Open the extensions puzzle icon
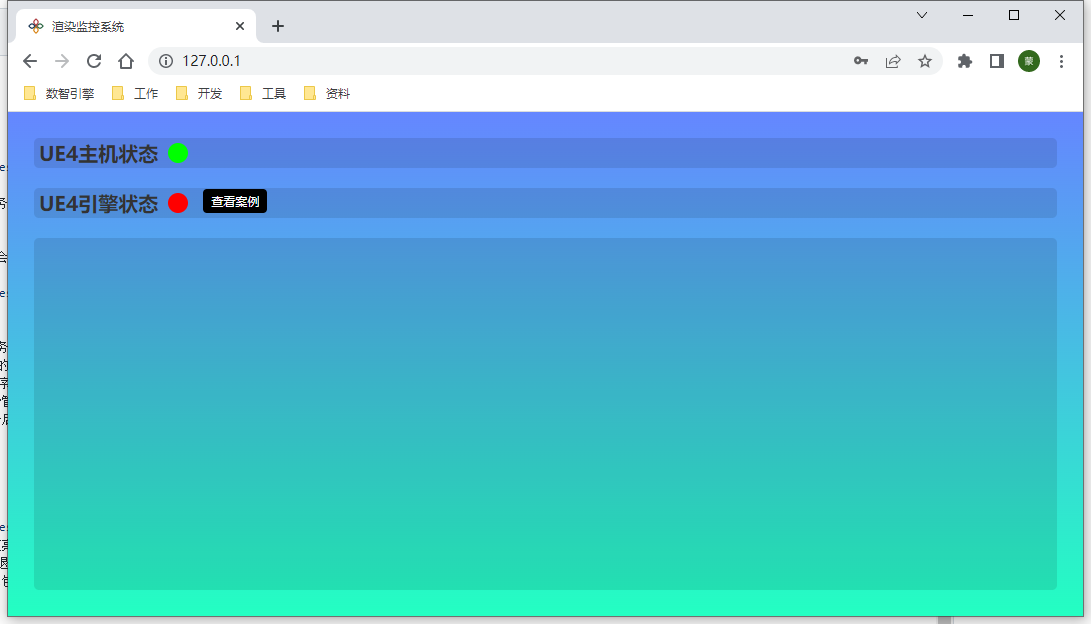 [964, 61]
